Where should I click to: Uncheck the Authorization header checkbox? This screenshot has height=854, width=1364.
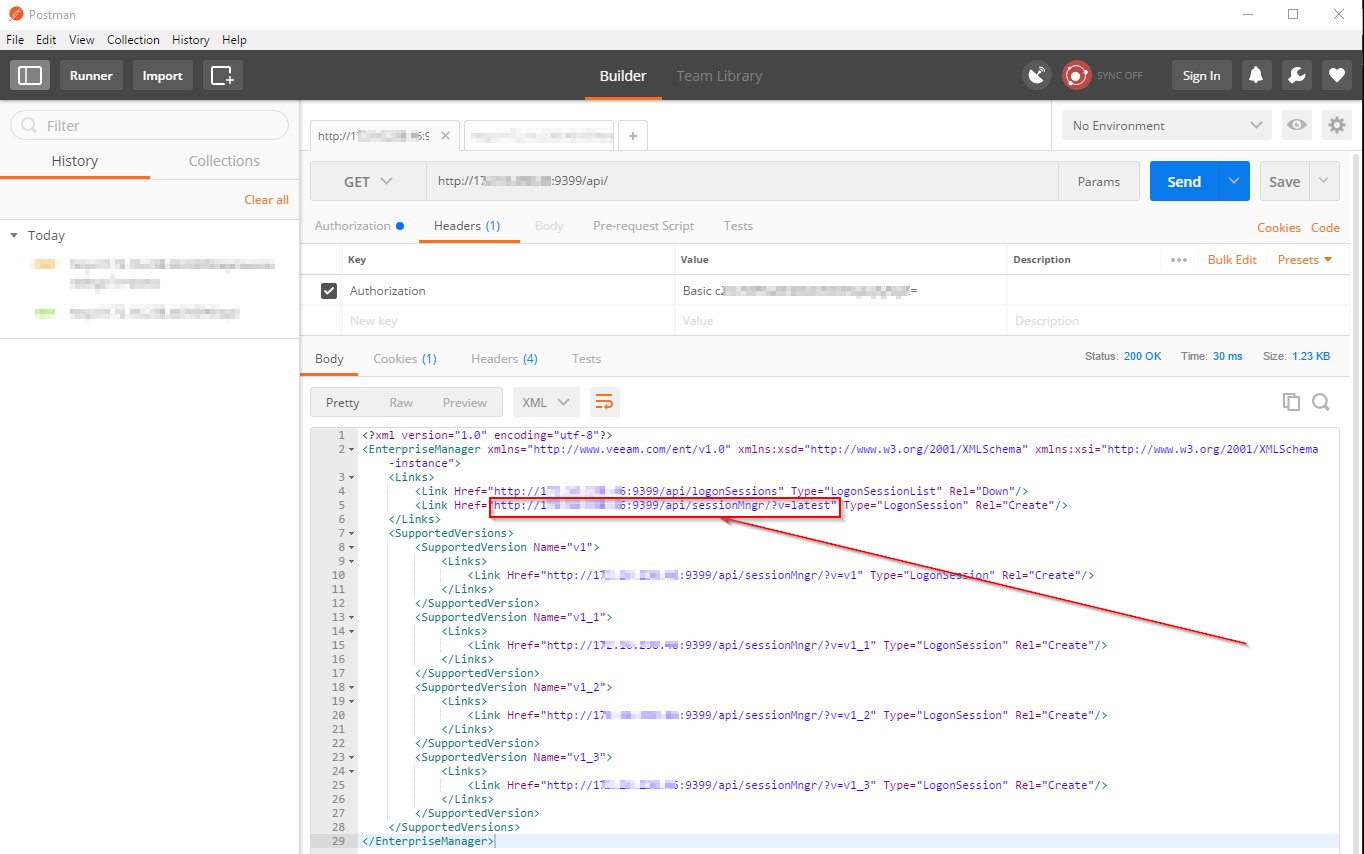(x=328, y=291)
